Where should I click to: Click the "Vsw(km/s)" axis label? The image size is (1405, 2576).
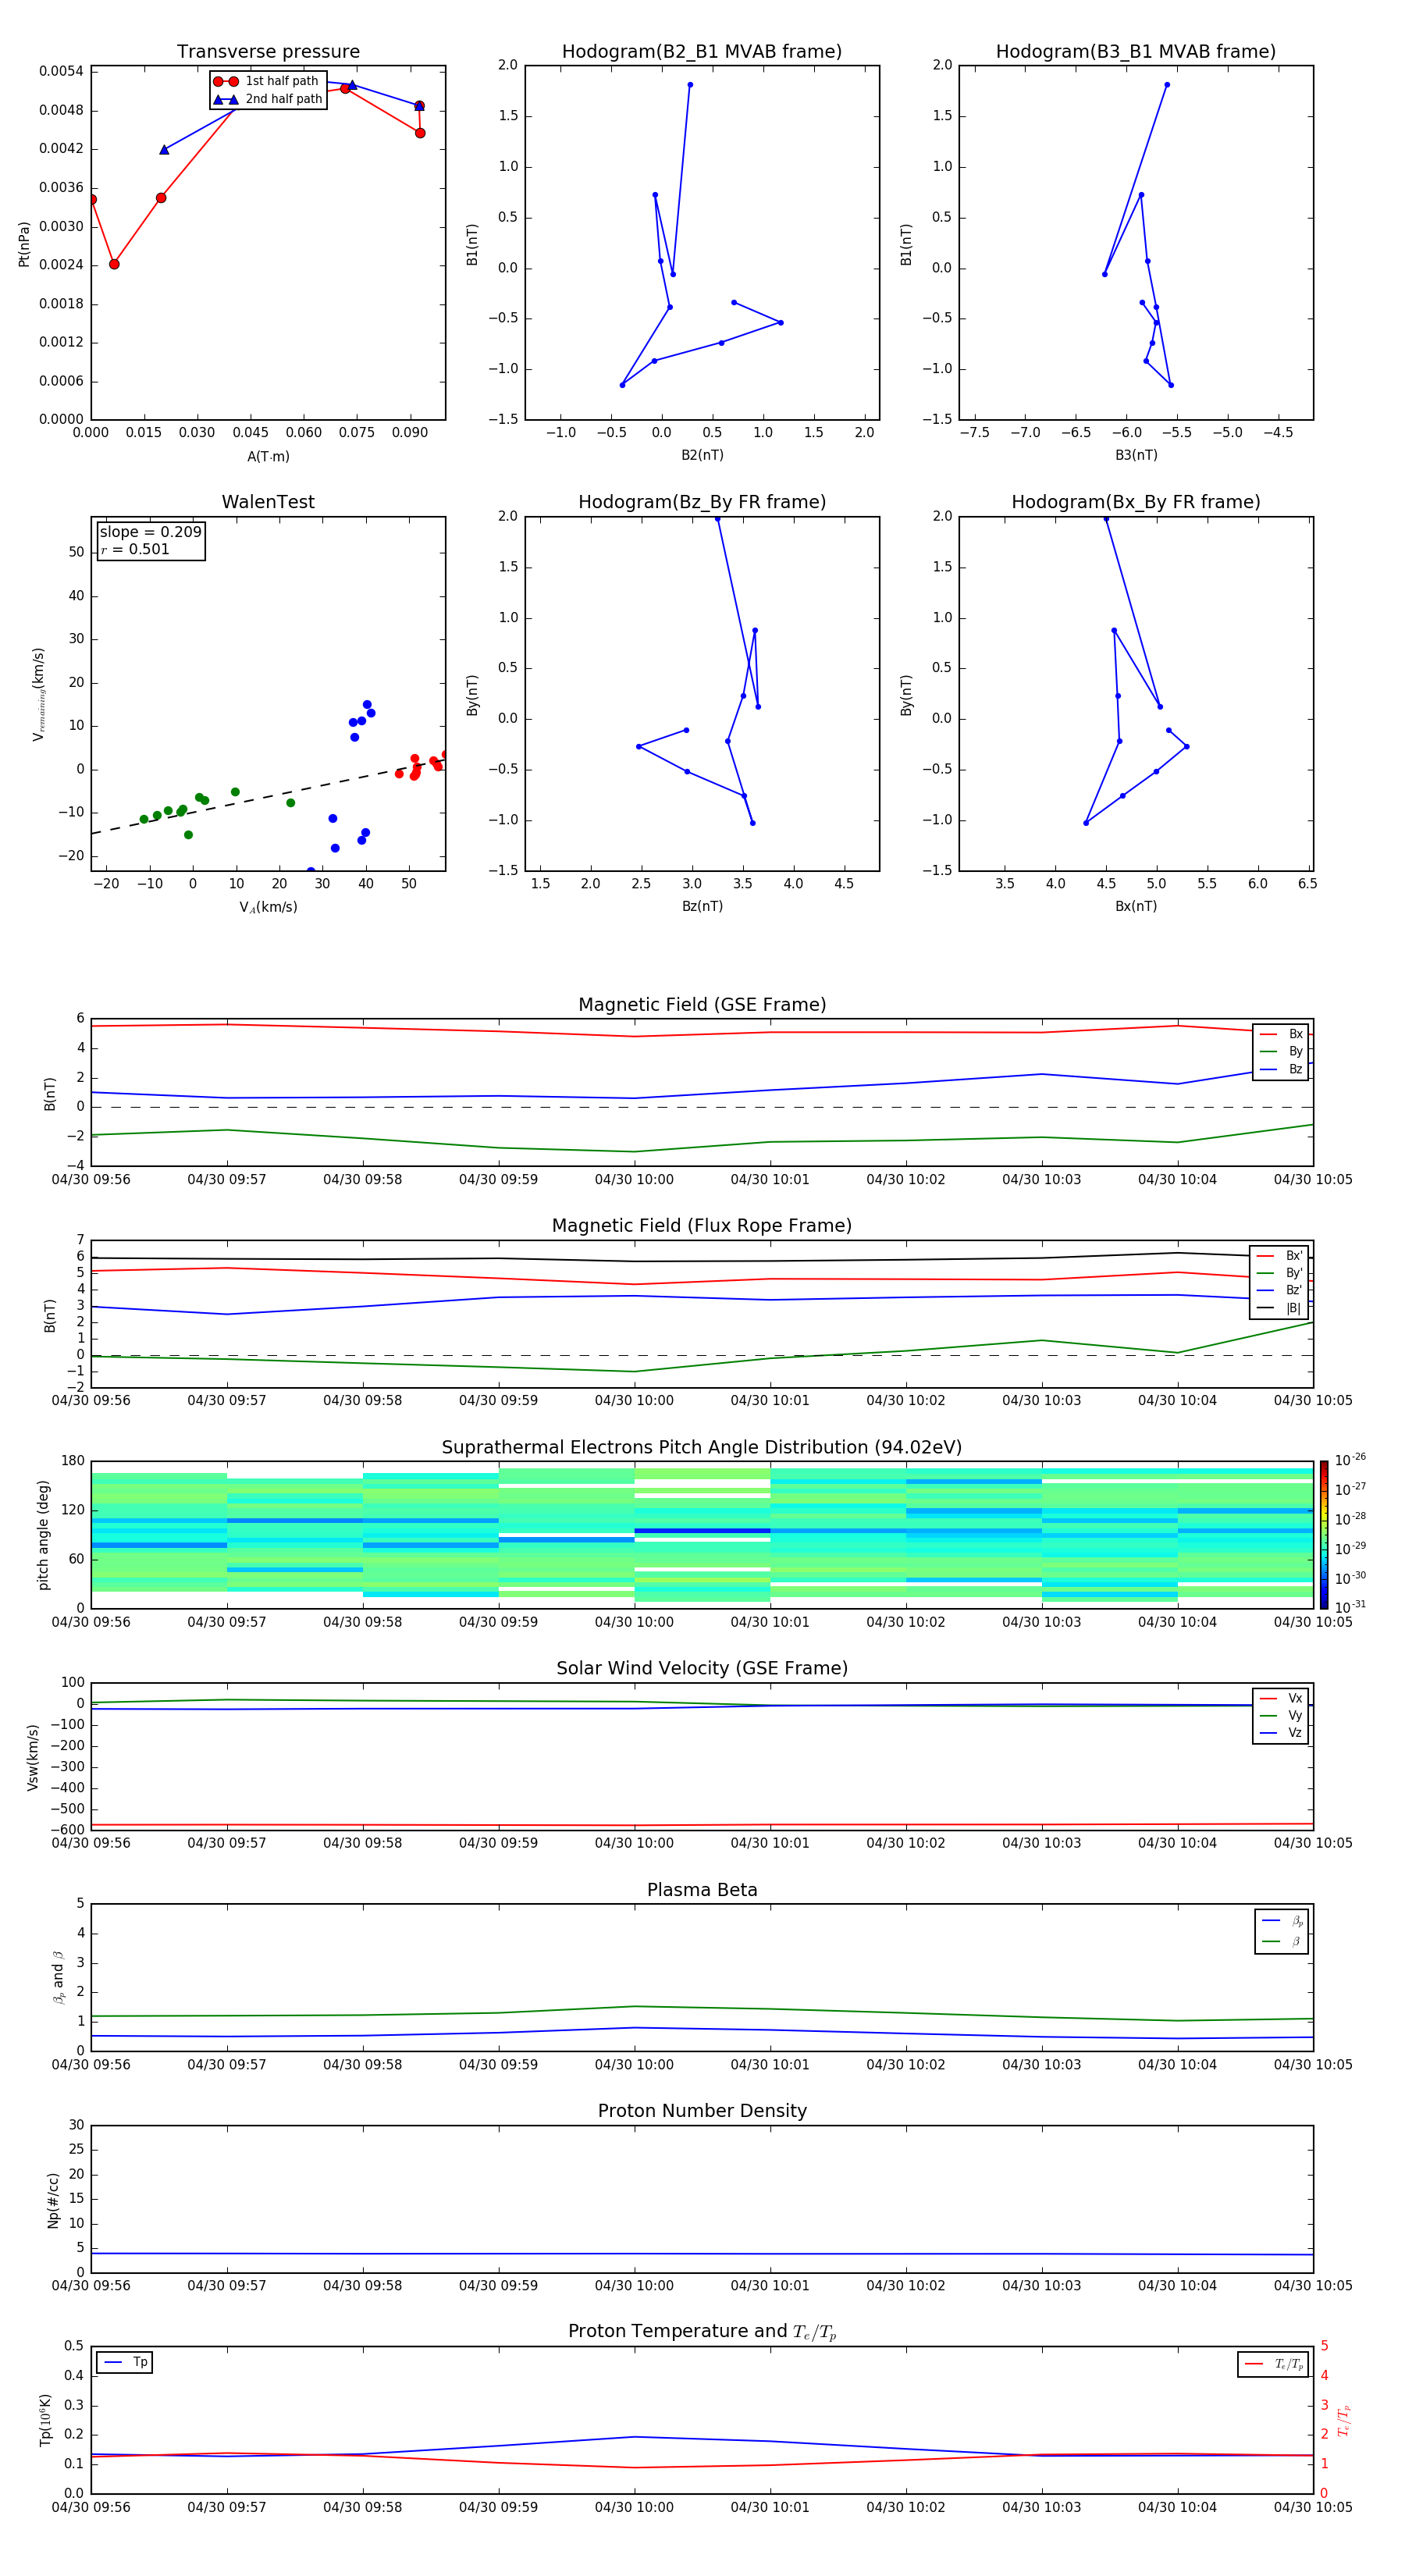point(32,1757)
